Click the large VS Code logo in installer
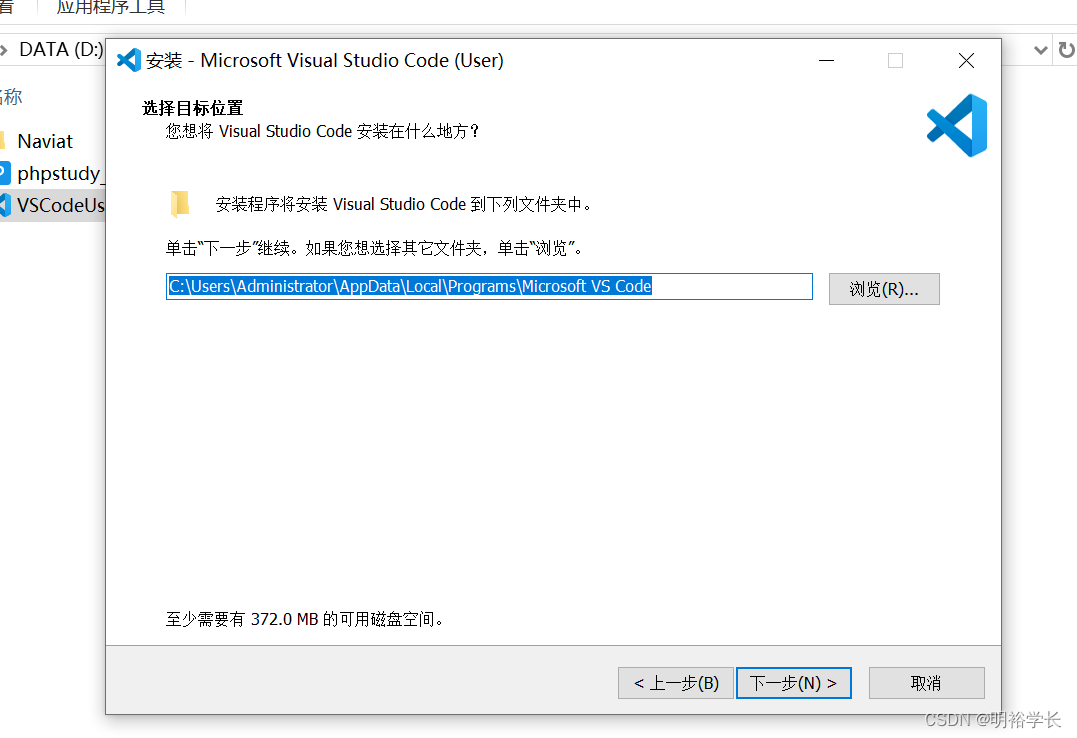This screenshot has width=1077, height=738. pos(957,125)
